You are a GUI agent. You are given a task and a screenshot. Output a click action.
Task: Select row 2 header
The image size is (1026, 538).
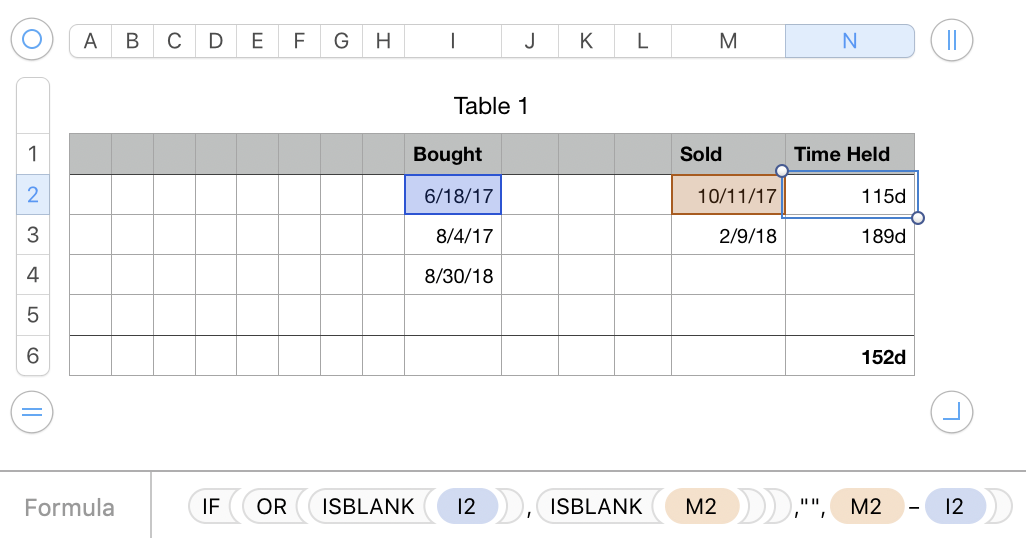tap(33, 194)
